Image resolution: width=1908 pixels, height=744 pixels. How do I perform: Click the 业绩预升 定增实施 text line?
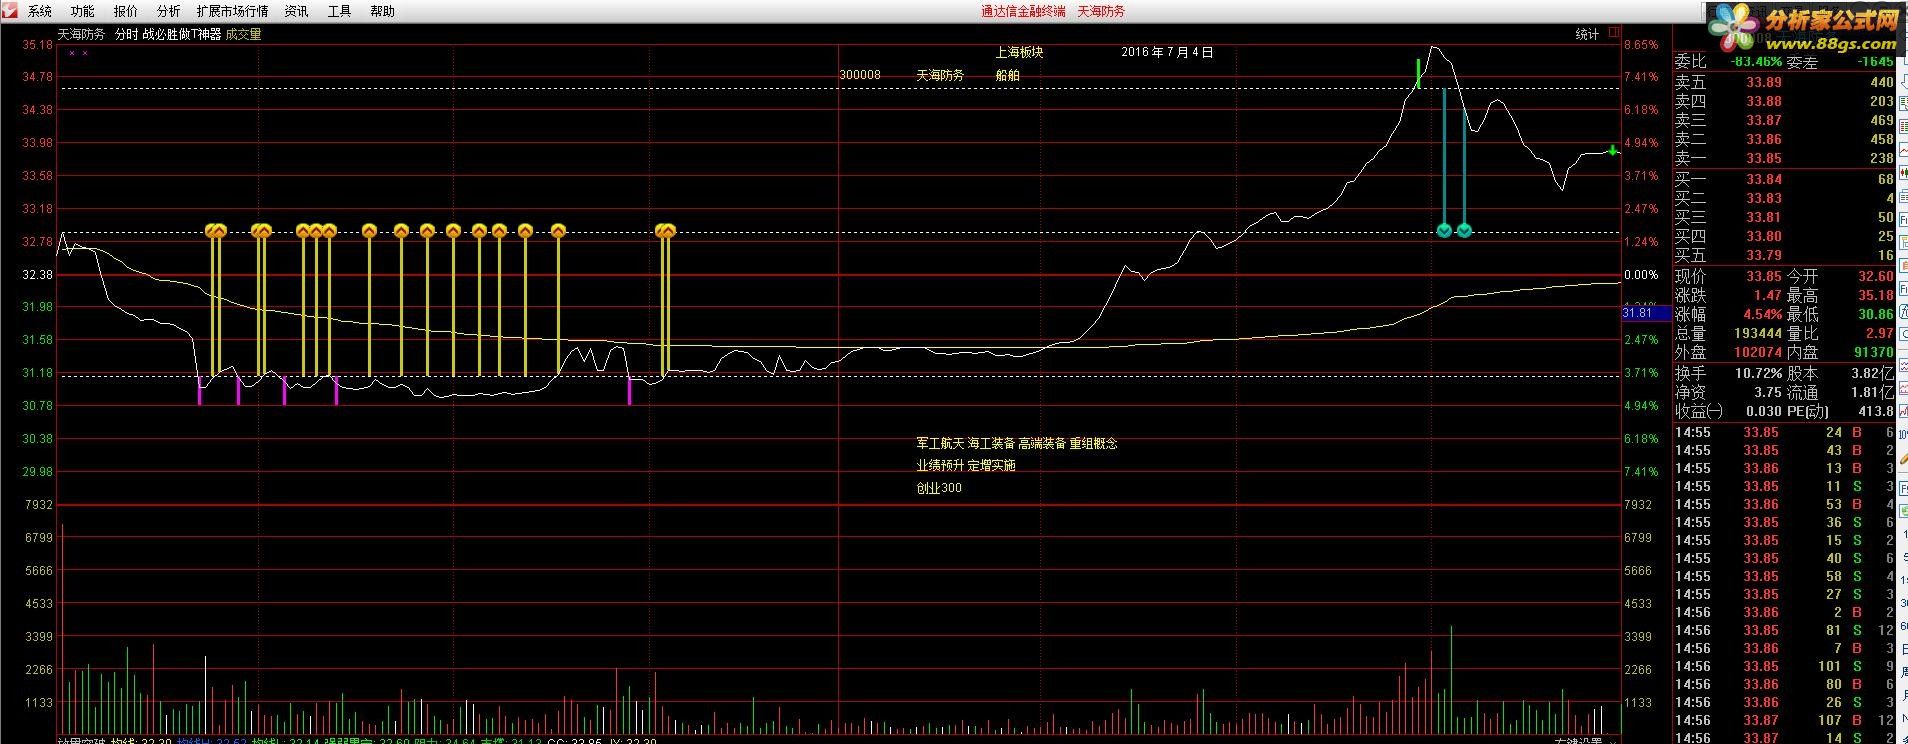tap(966, 465)
